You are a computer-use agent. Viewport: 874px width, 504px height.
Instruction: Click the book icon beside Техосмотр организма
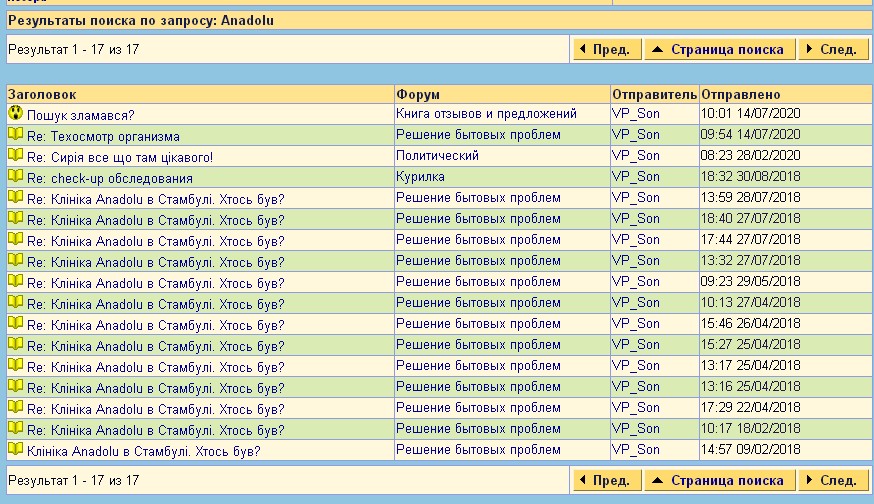[x=15, y=135]
